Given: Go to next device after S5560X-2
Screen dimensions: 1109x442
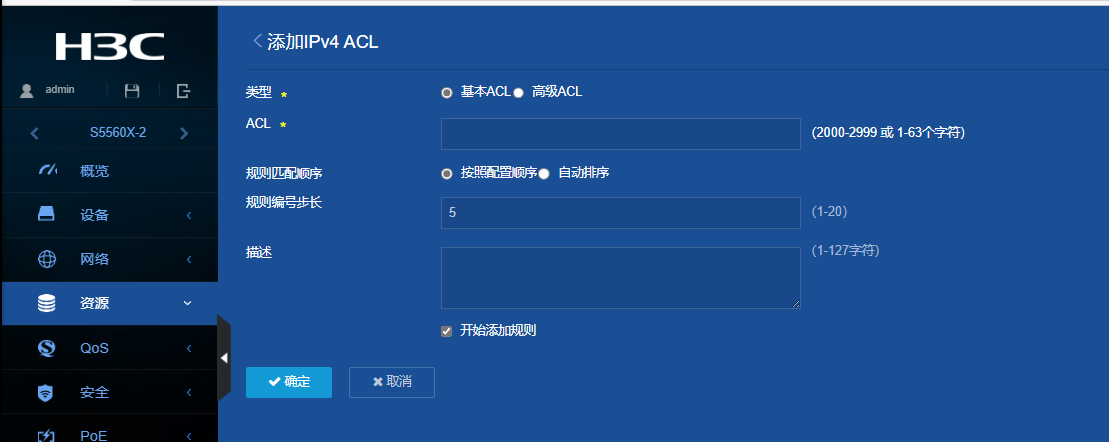Looking at the screenshot, I should click(184, 132).
